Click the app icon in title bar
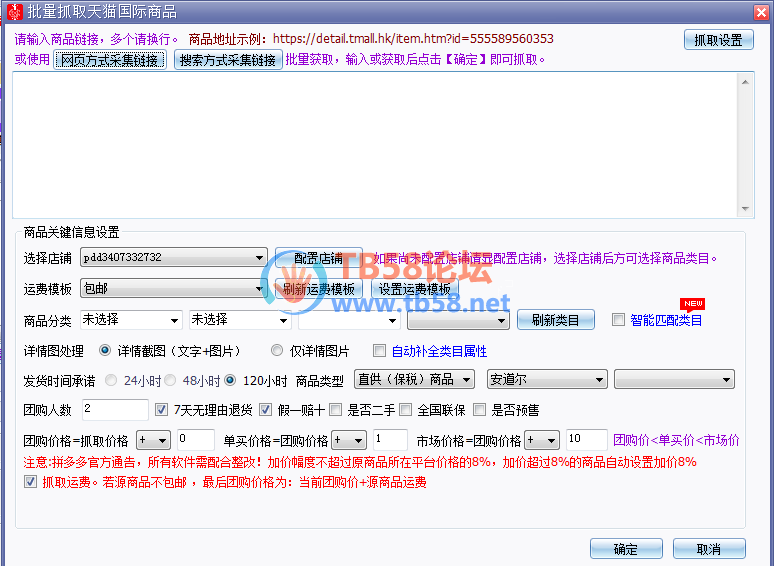 click(x=13, y=11)
